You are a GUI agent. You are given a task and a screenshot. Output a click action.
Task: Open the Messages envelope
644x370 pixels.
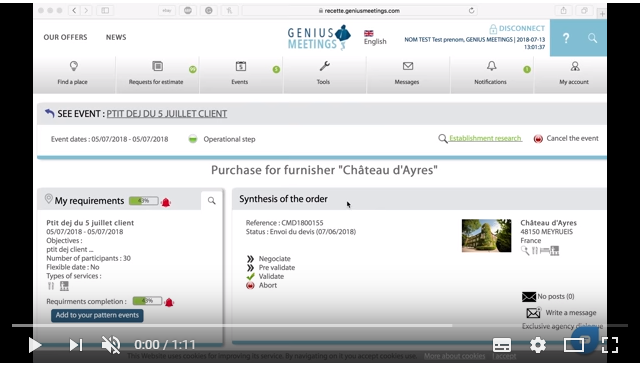407,74
